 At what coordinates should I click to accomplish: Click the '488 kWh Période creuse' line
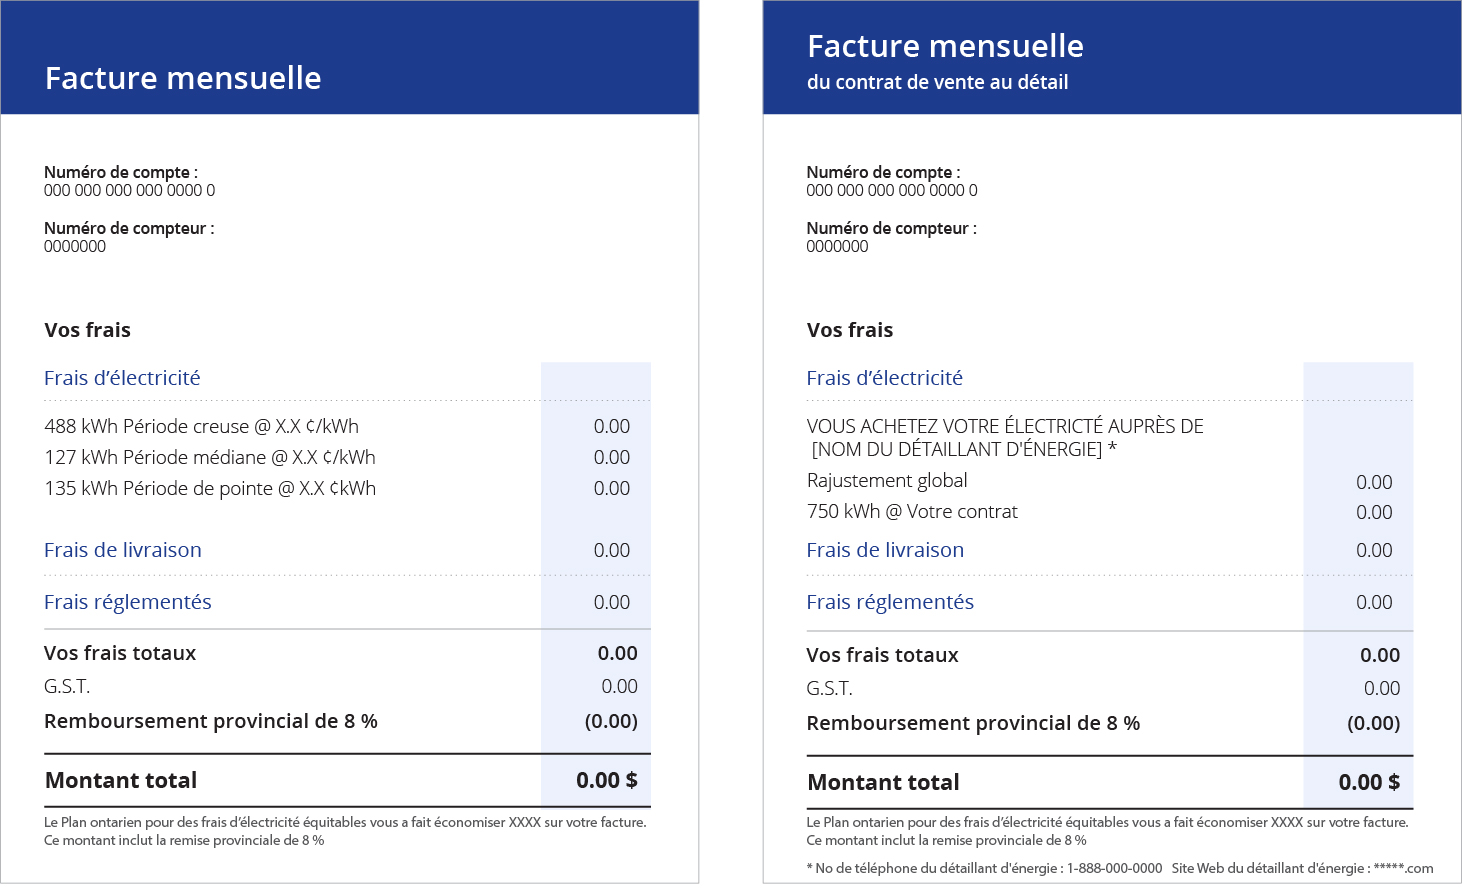(x=201, y=426)
